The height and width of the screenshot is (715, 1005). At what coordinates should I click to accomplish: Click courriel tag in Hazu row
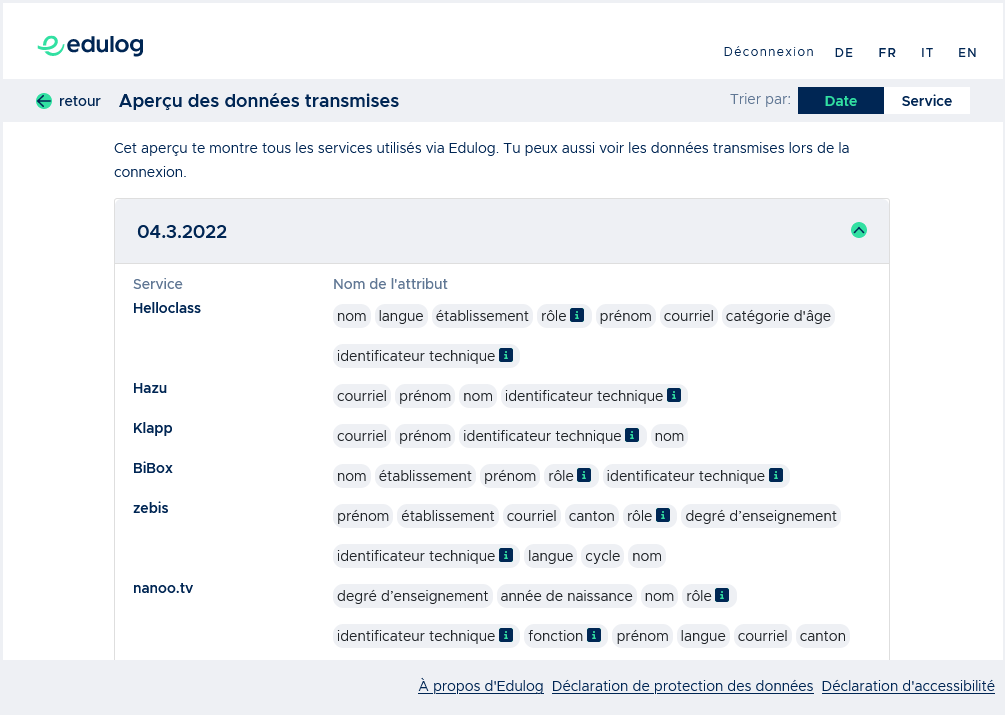pyautogui.click(x=361, y=396)
